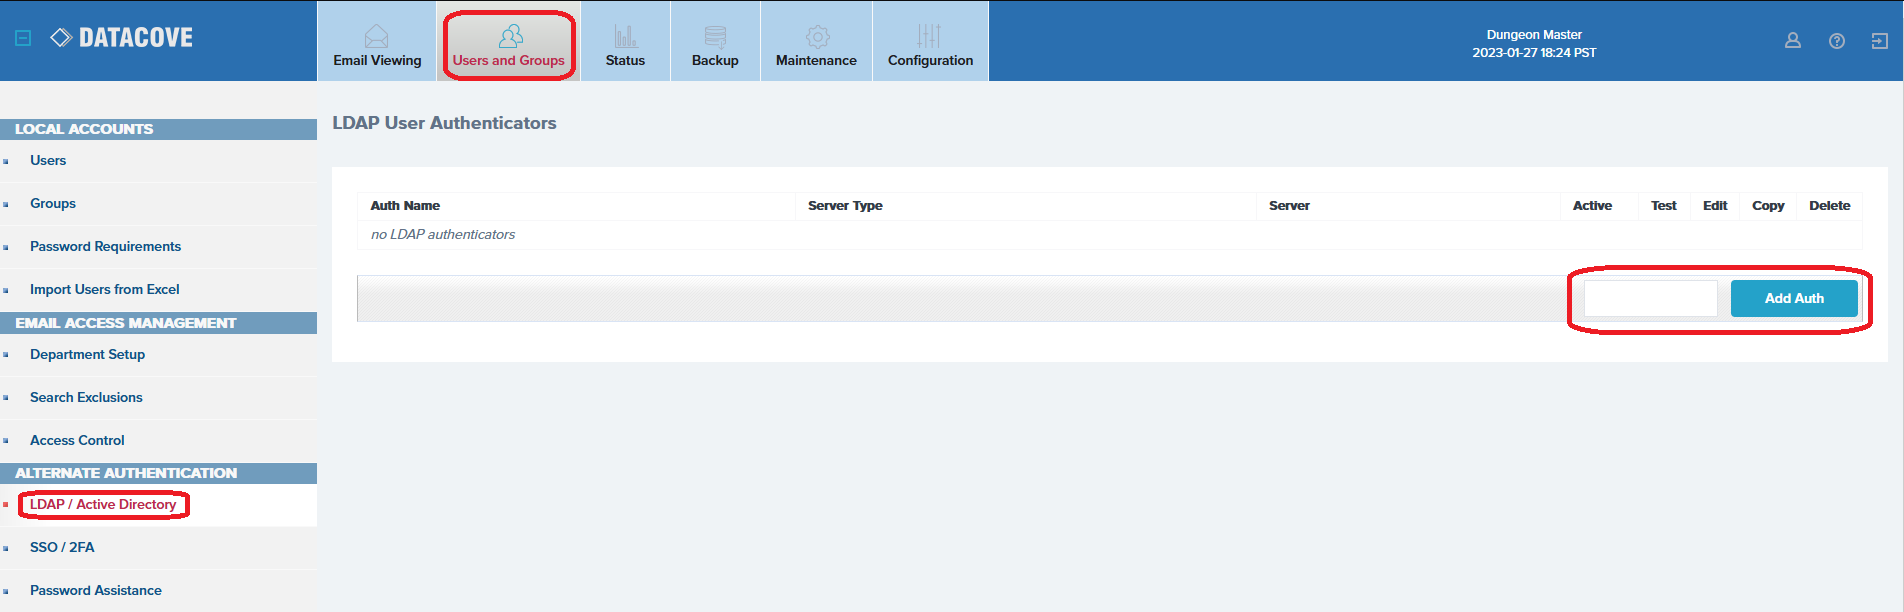Image resolution: width=1904 pixels, height=612 pixels.
Task: Select LDAP / Active Directory link
Action: click(x=103, y=504)
